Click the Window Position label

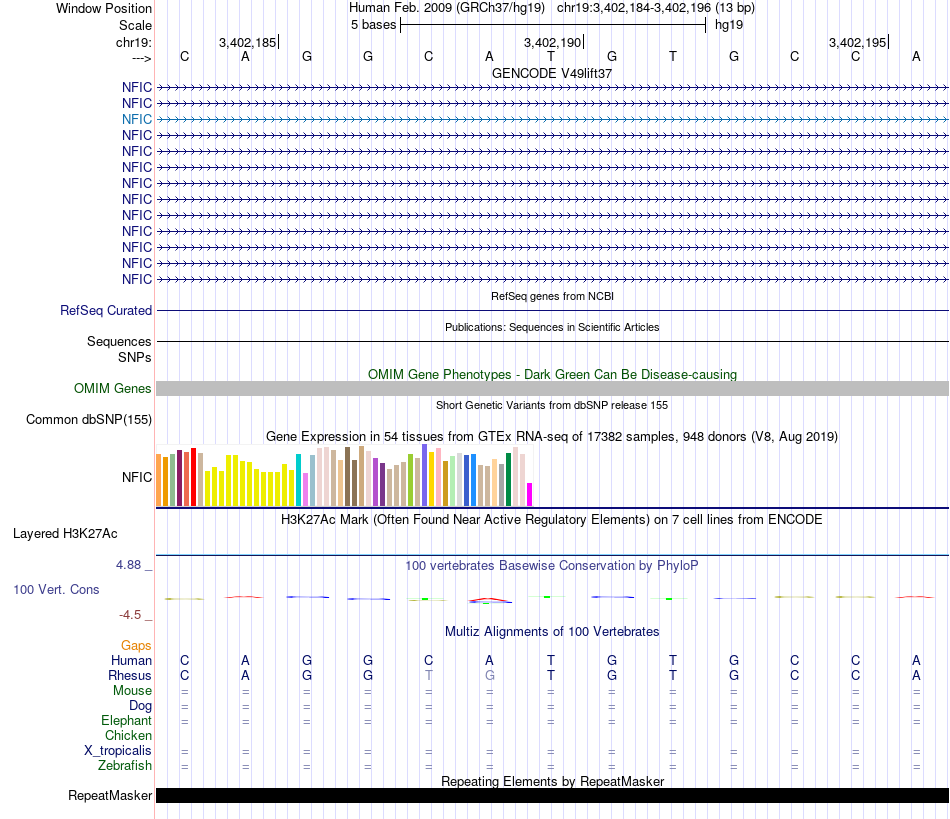[104, 8]
